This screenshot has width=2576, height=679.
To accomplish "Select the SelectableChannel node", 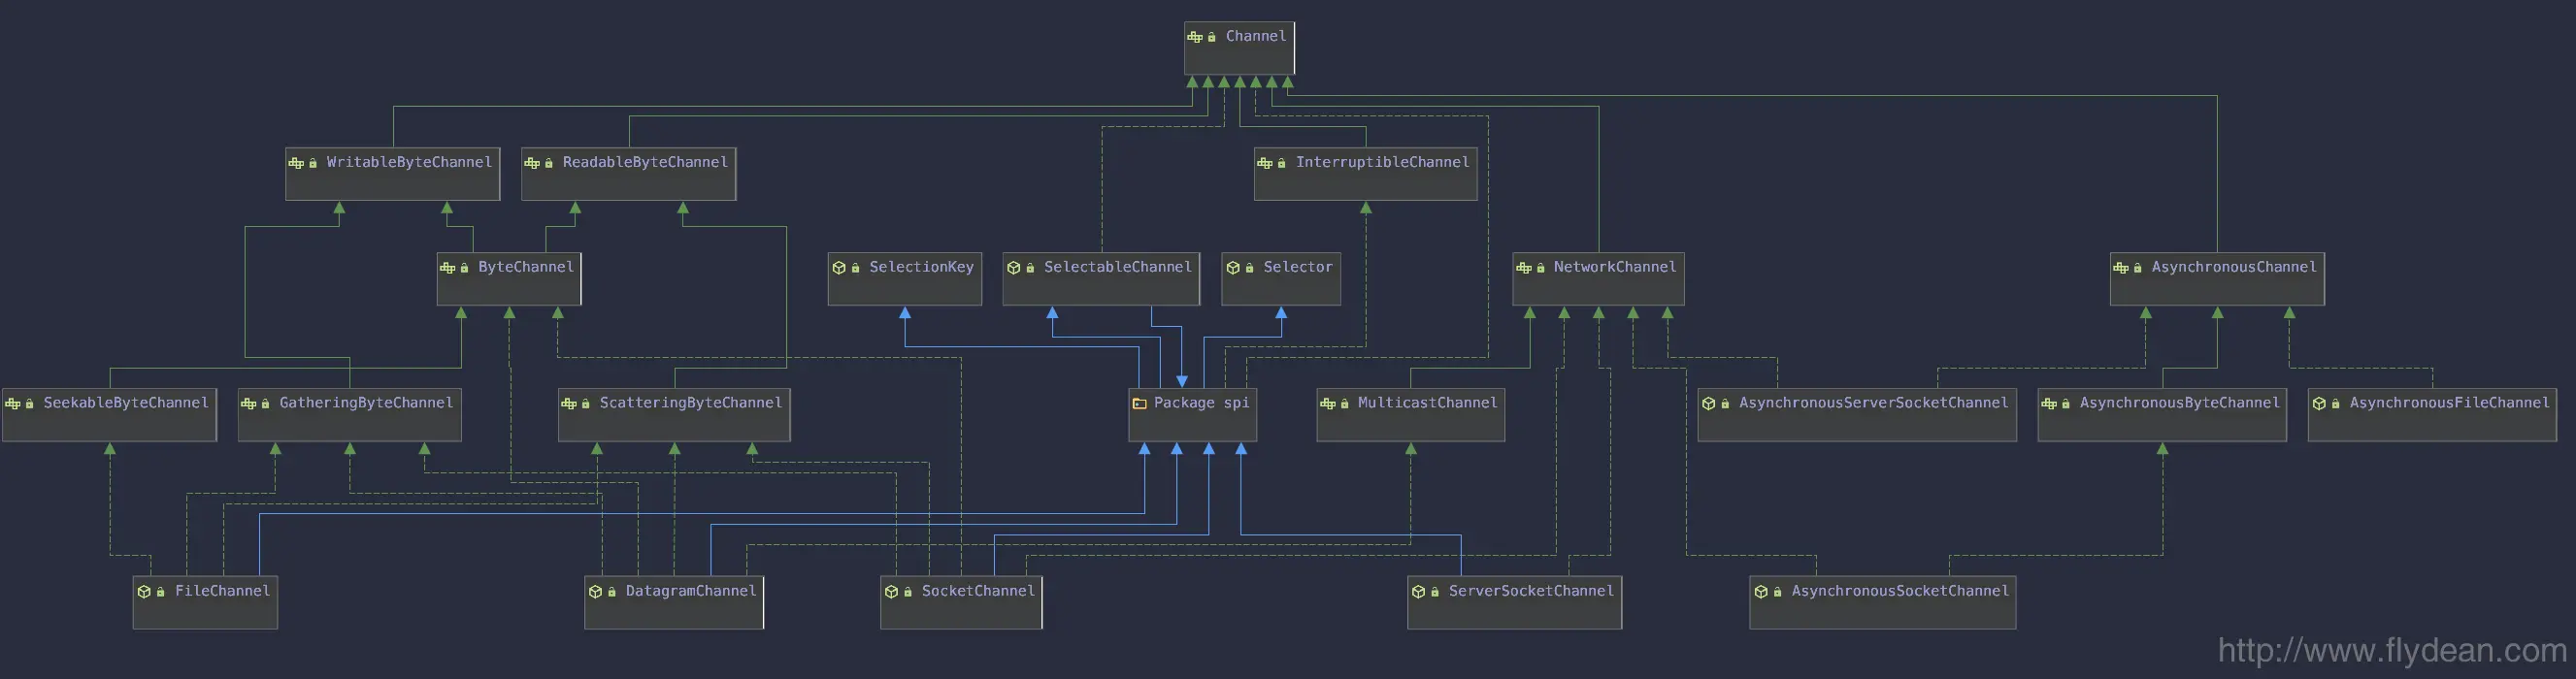I will (x=1101, y=279).
